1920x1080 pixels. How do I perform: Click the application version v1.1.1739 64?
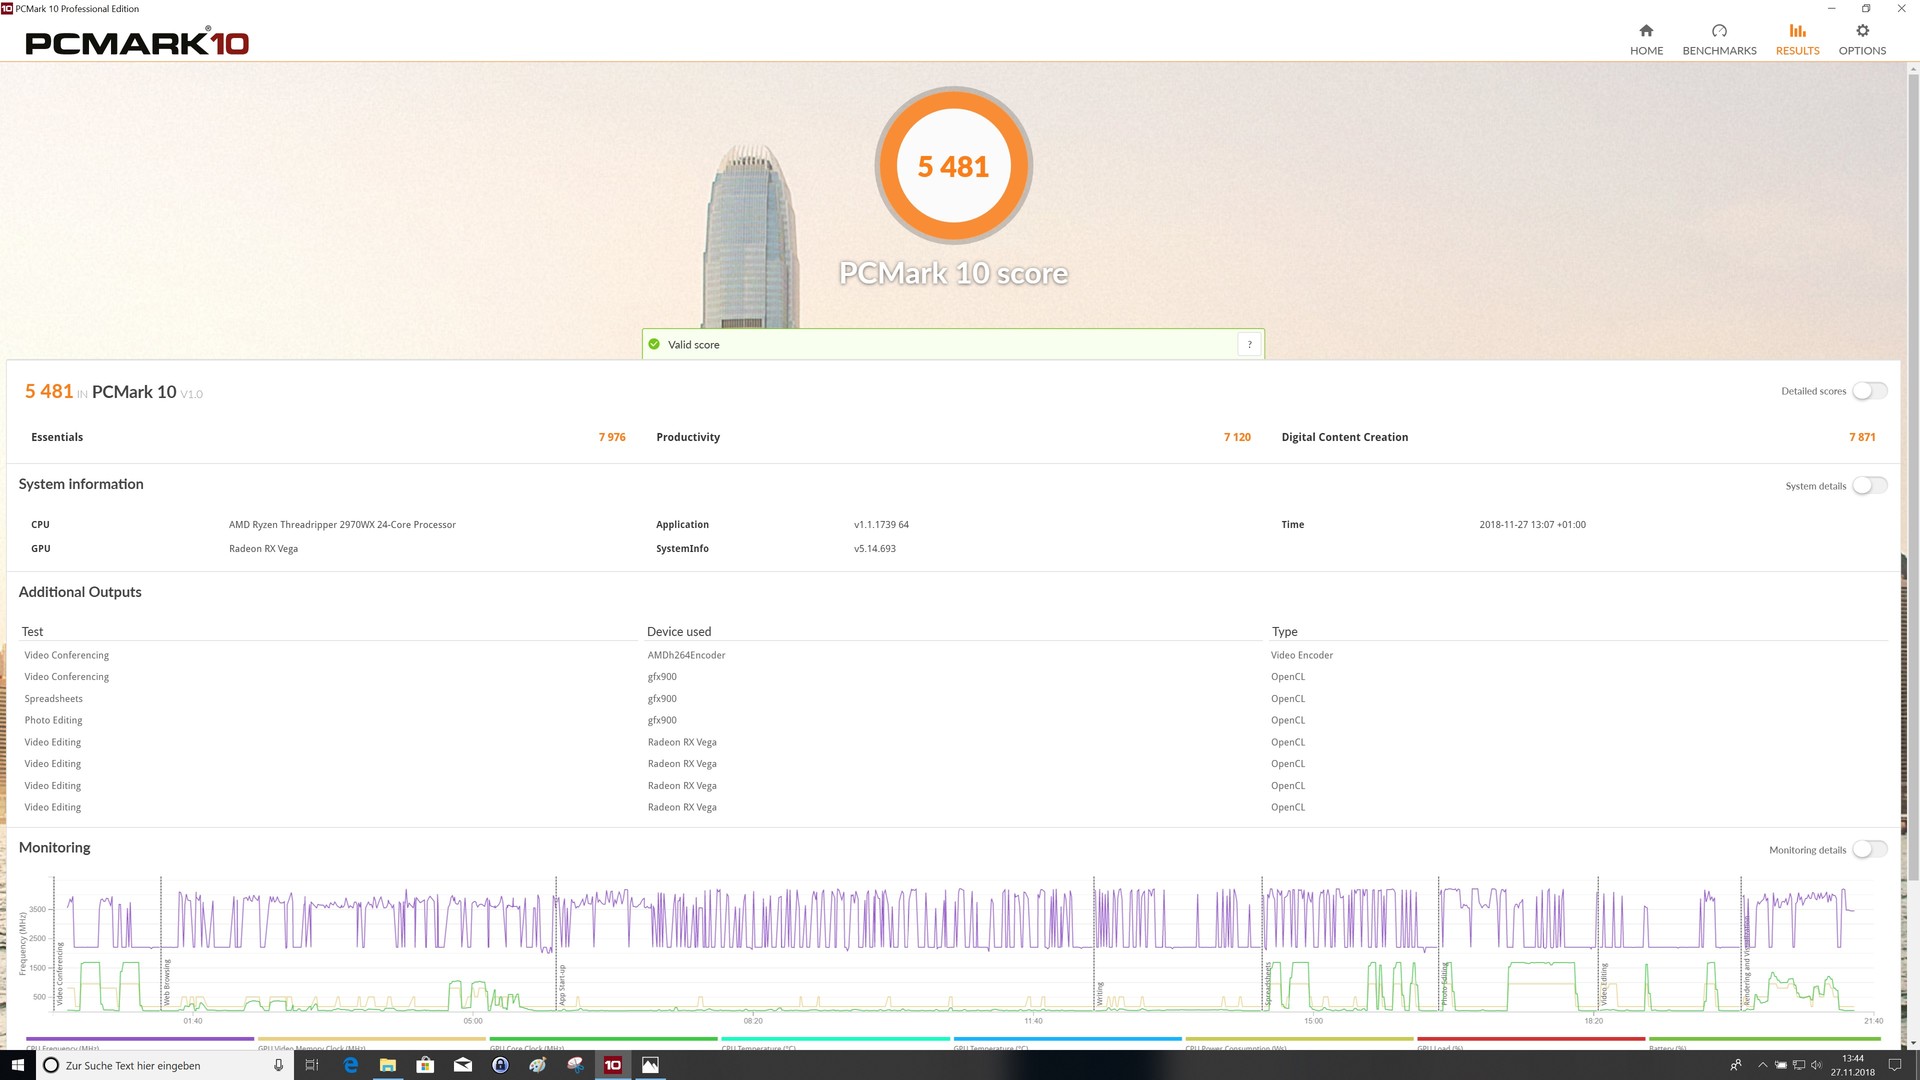pos(881,524)
